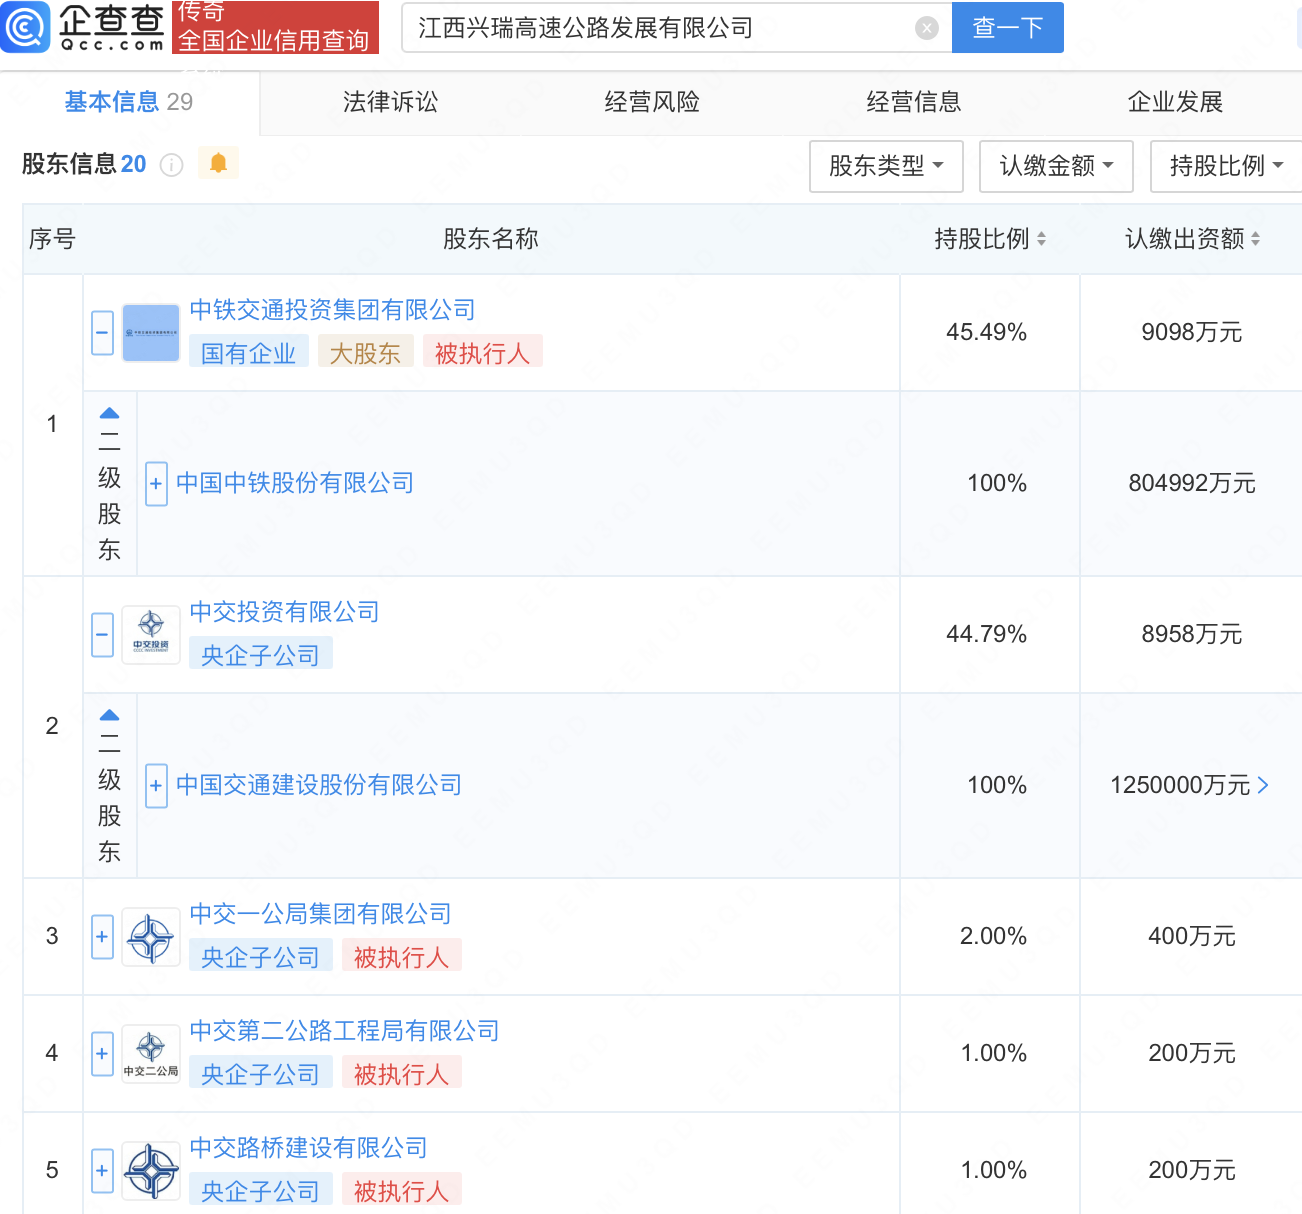This screenshot has width=1302, height=1214.
Task: Click 中铁交通投资集团 company logo
Action: [x=151, y=333]
